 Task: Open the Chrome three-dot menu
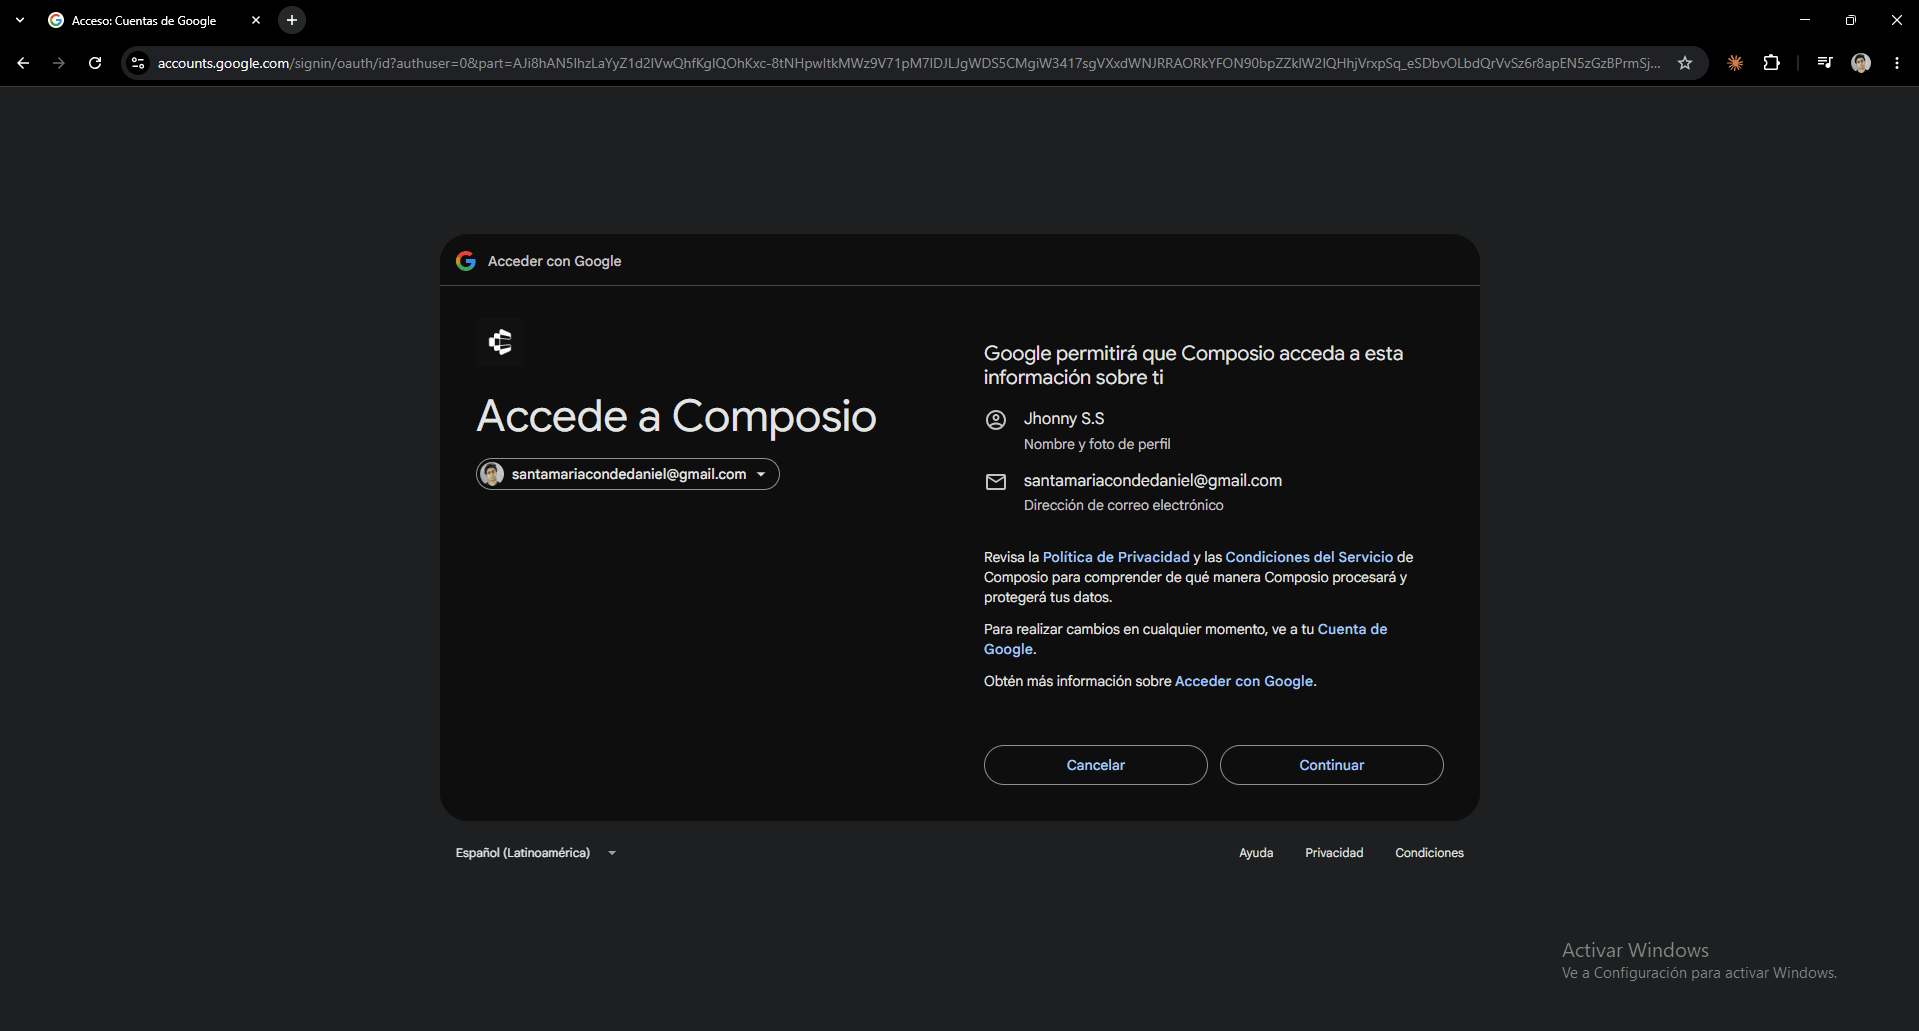pos(1897,63)
